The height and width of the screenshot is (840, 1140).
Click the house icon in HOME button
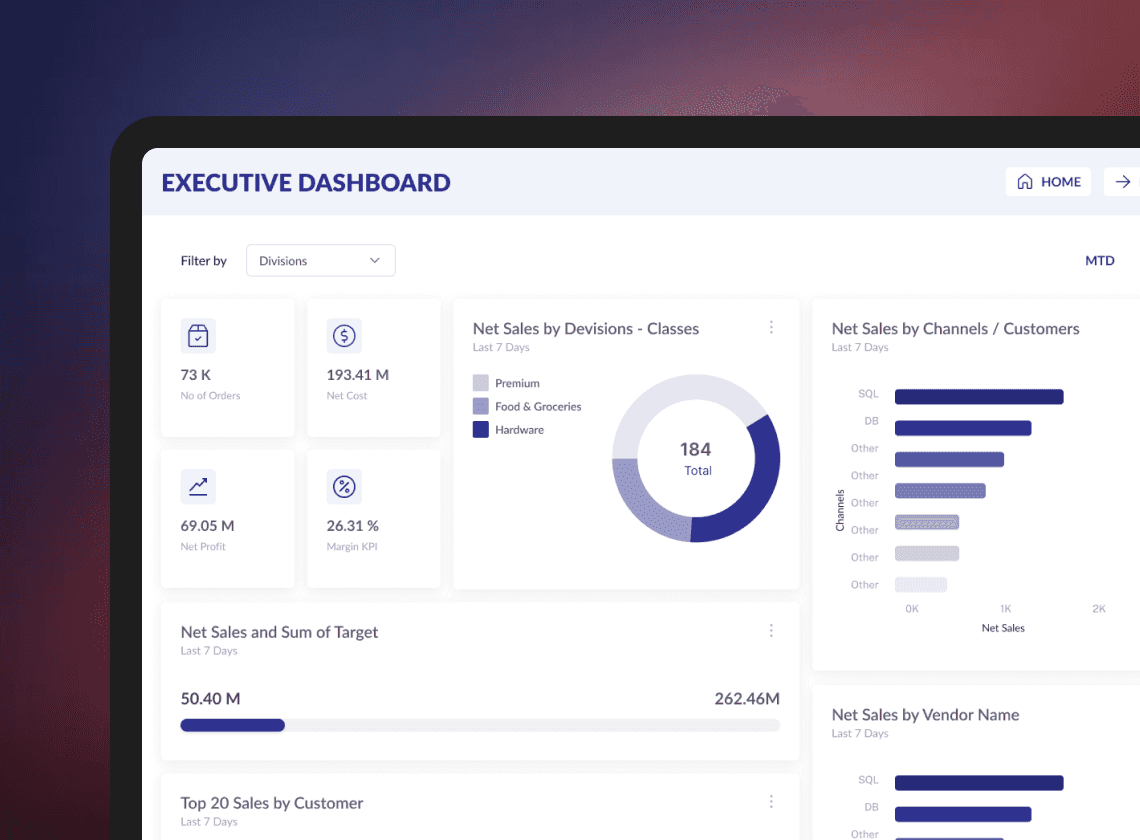[1024, 182]
